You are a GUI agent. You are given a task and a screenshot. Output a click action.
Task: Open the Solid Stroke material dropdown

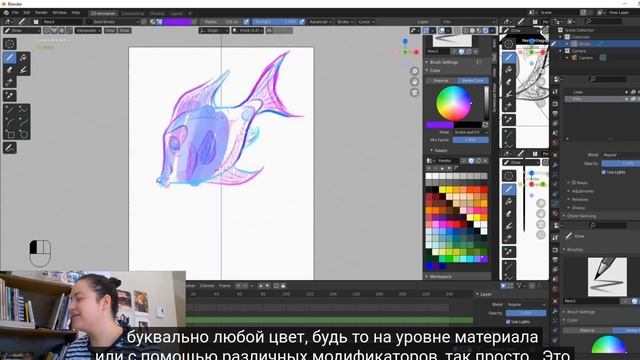click(x=113, y=22)
